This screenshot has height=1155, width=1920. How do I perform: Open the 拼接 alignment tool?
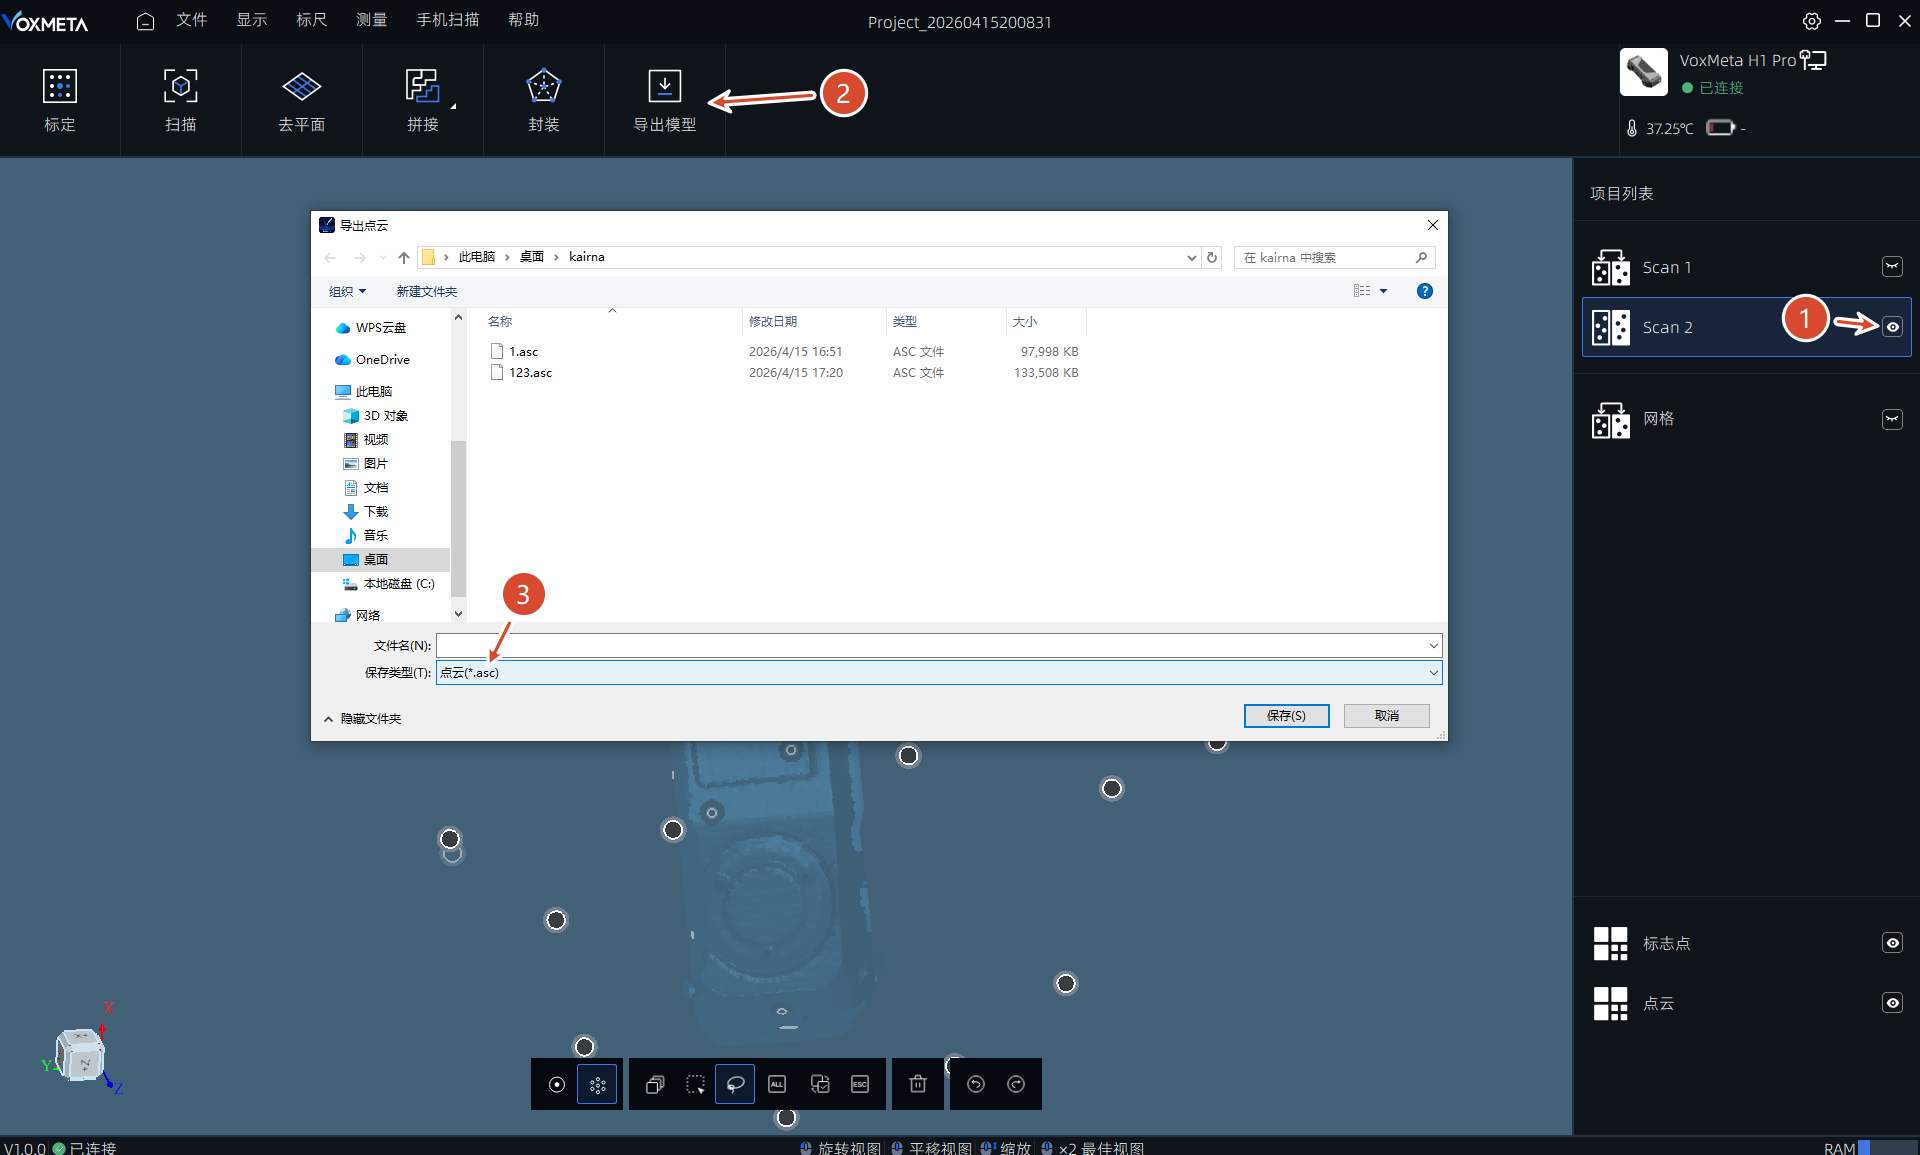click(423, 99)
